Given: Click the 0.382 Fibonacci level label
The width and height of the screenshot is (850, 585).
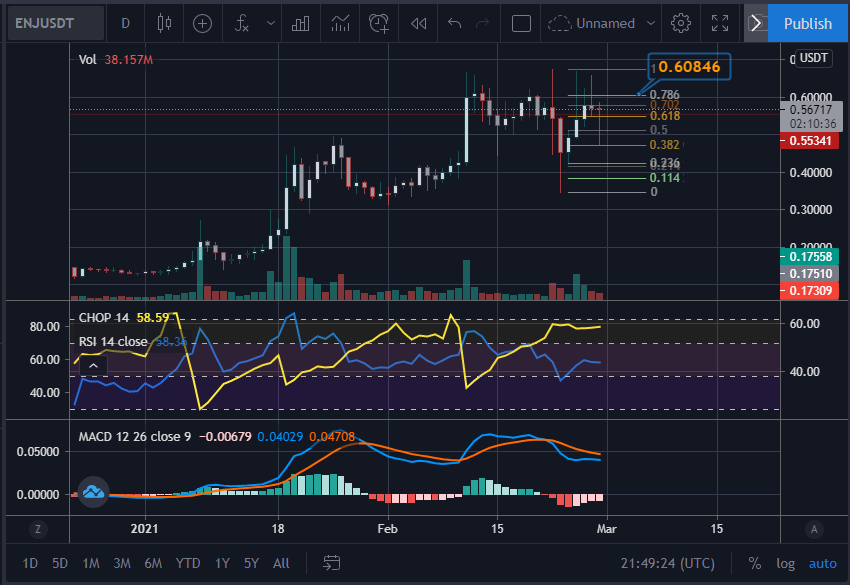Looking at the screenshot, I should 665,145.
